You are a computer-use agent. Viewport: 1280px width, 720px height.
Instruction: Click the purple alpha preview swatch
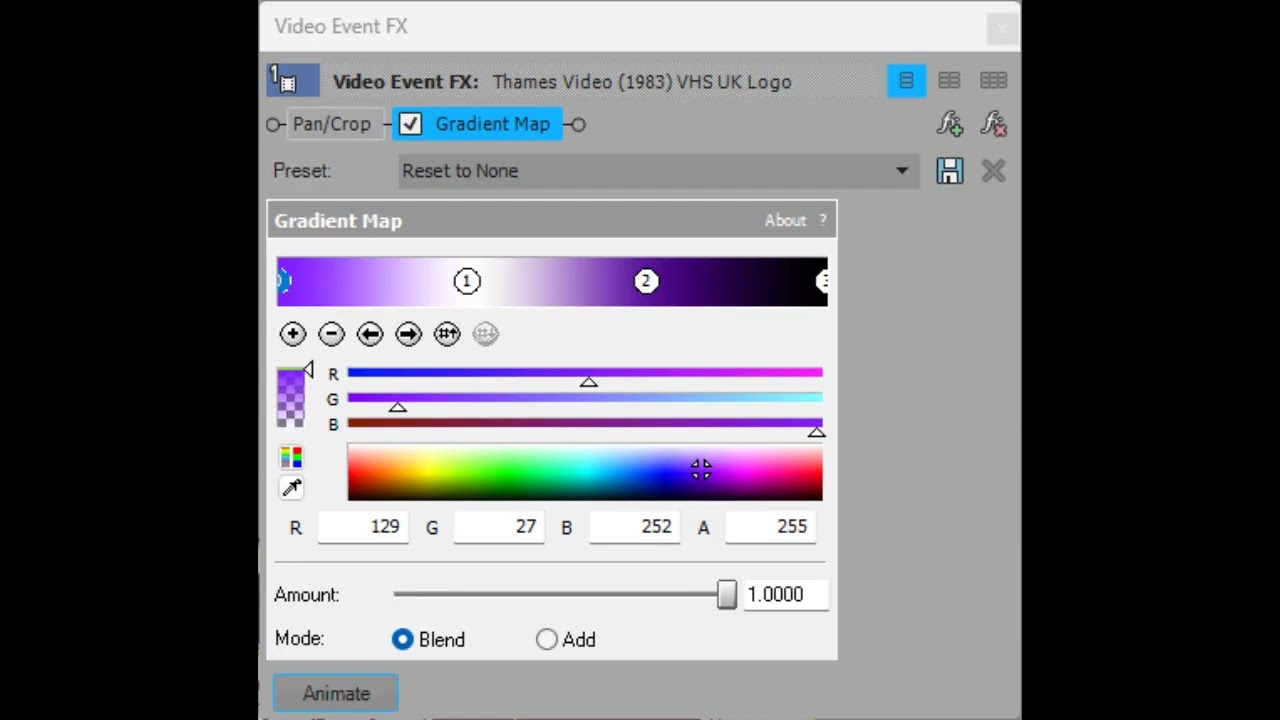point(290,398)
